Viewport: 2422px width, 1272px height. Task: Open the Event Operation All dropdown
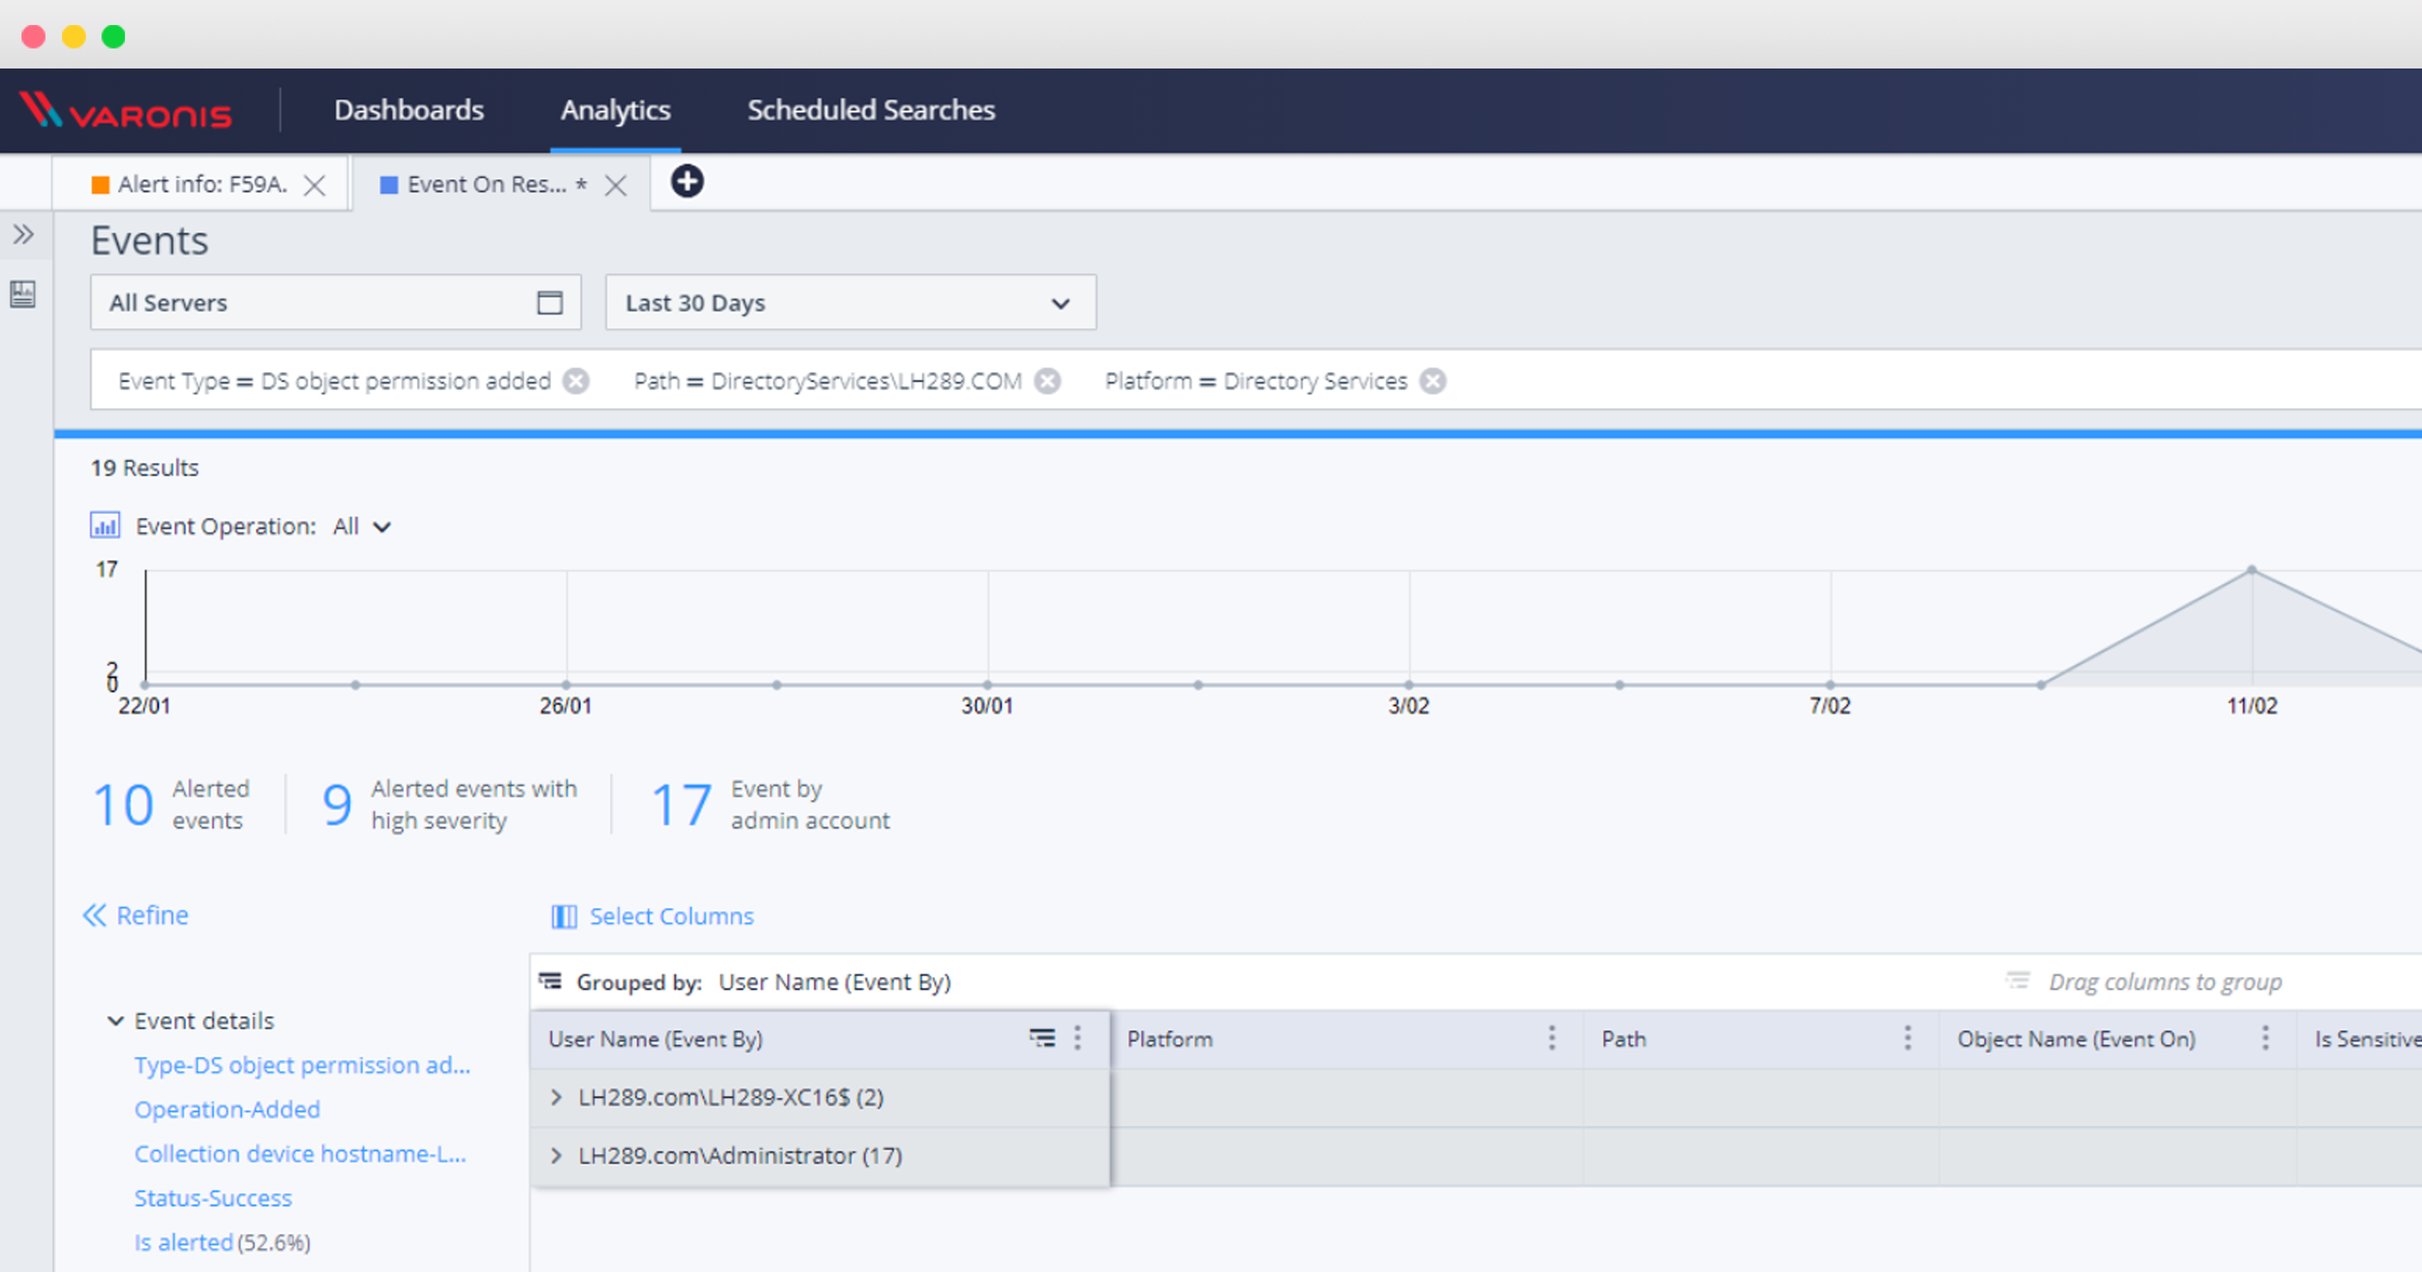click(358, 525)
